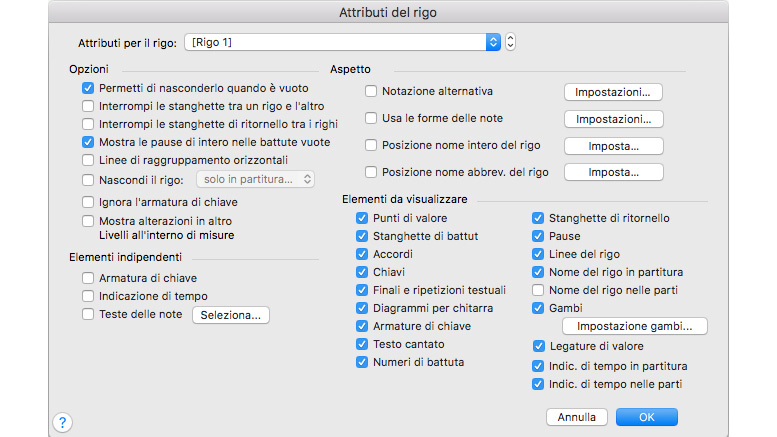Check 'Ignora l'armatura di chiave'
Viewport: 777px width, 437px height.
(89, 202)
